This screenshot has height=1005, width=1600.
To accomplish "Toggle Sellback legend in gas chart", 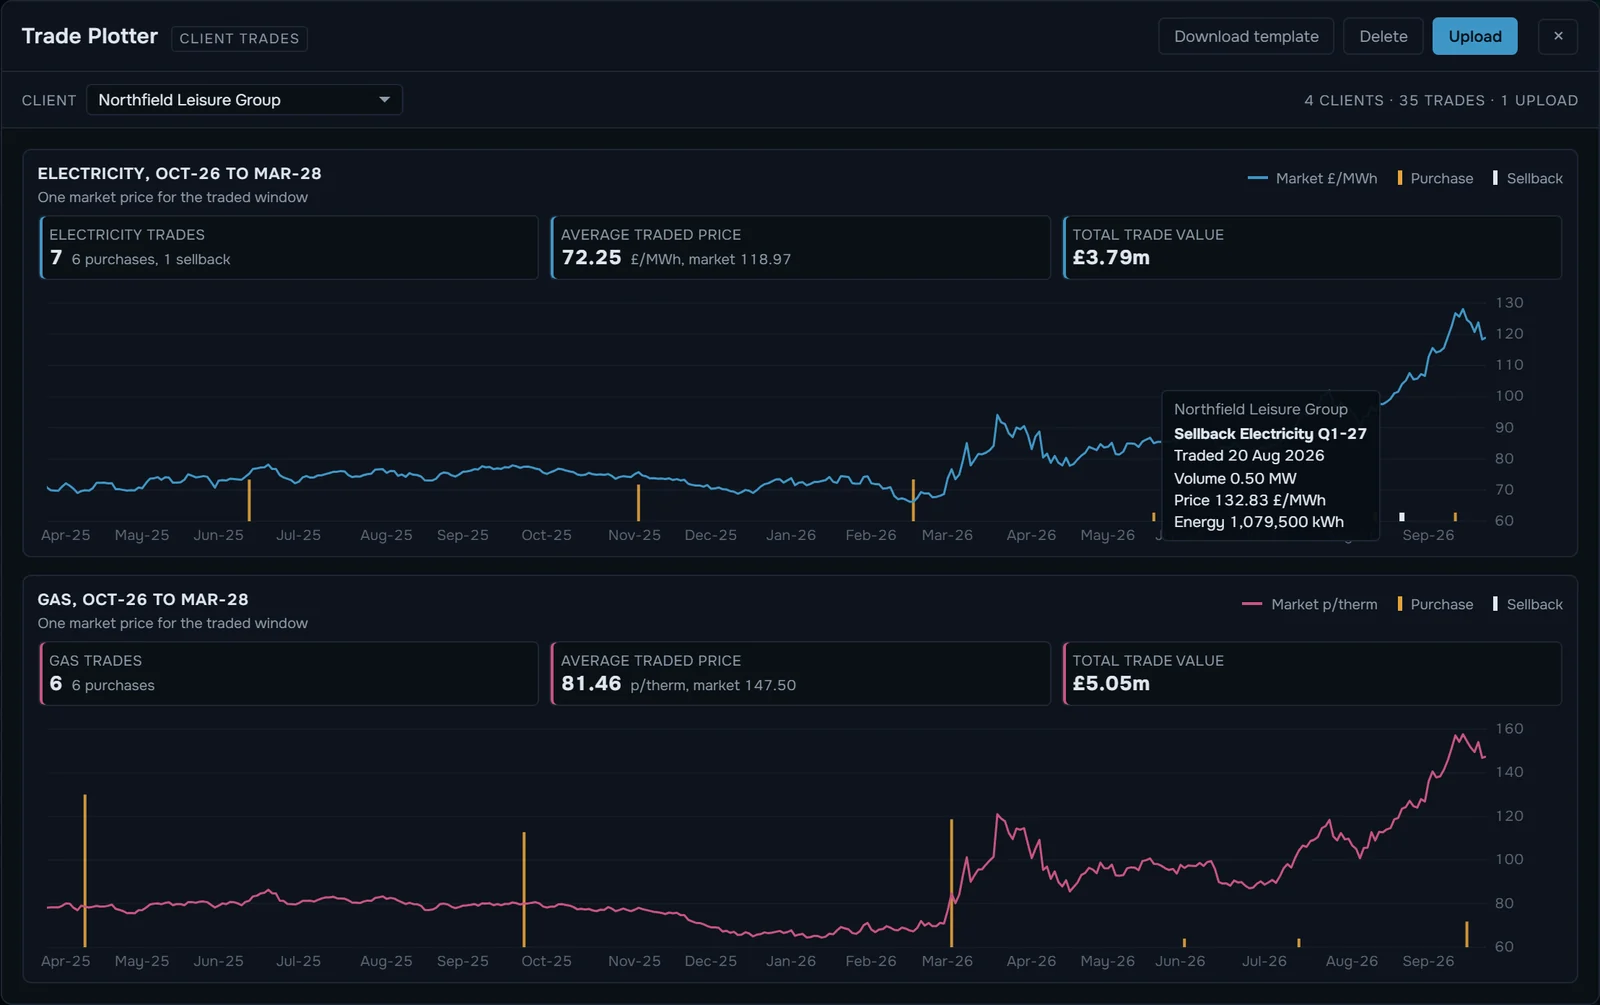I will point(1527,604).
